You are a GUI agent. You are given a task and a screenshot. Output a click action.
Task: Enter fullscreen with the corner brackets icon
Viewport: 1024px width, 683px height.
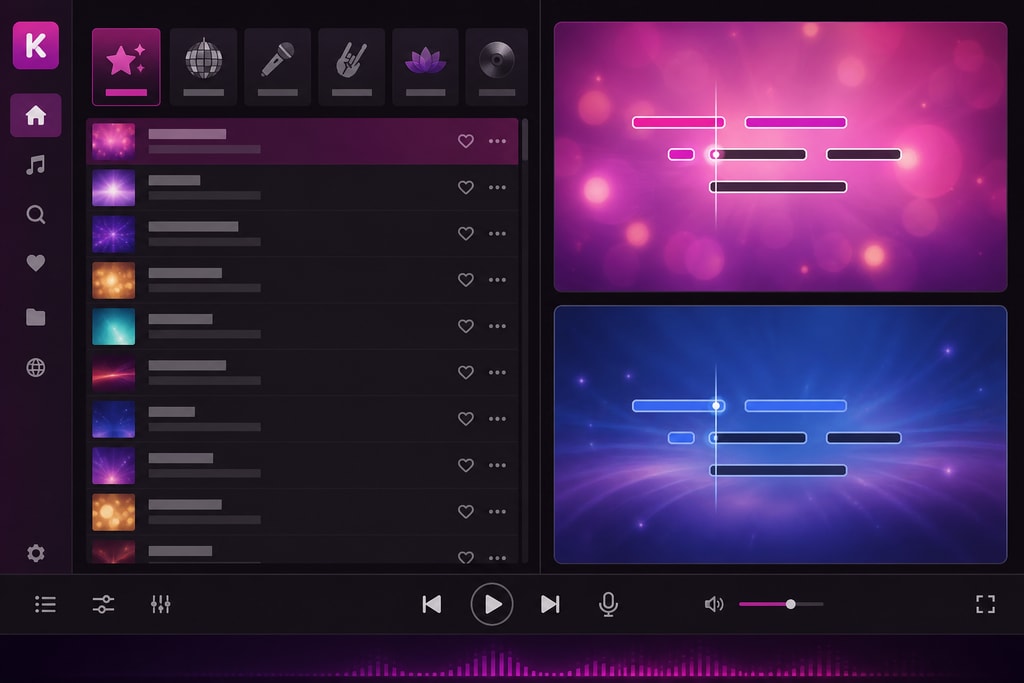[985, 604]
